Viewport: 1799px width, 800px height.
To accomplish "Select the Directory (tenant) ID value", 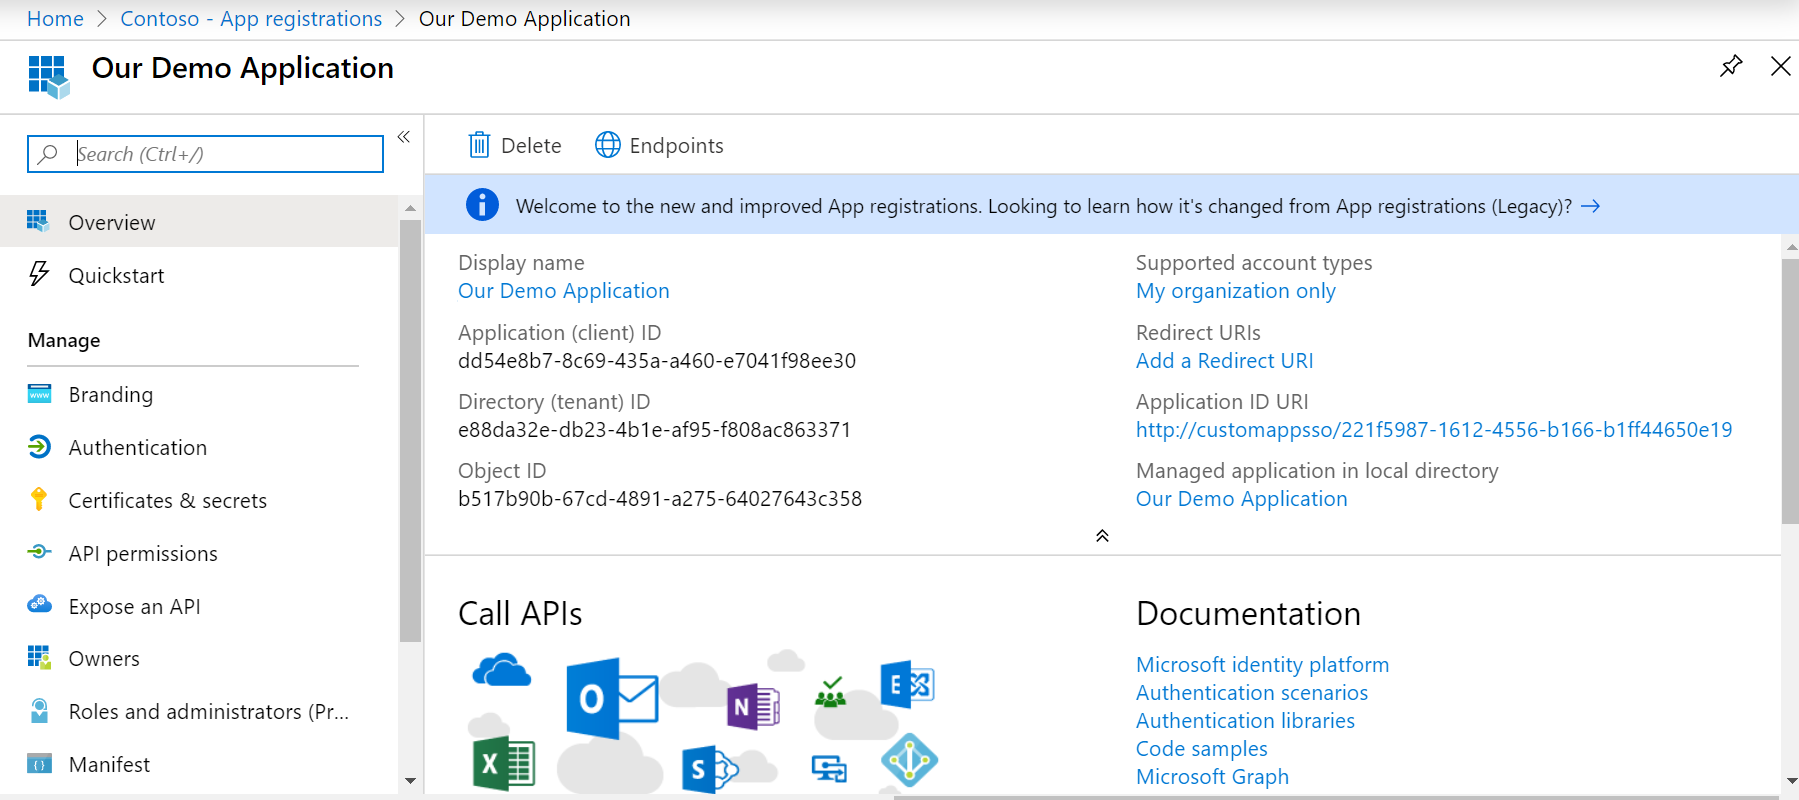I will [654, 430].
